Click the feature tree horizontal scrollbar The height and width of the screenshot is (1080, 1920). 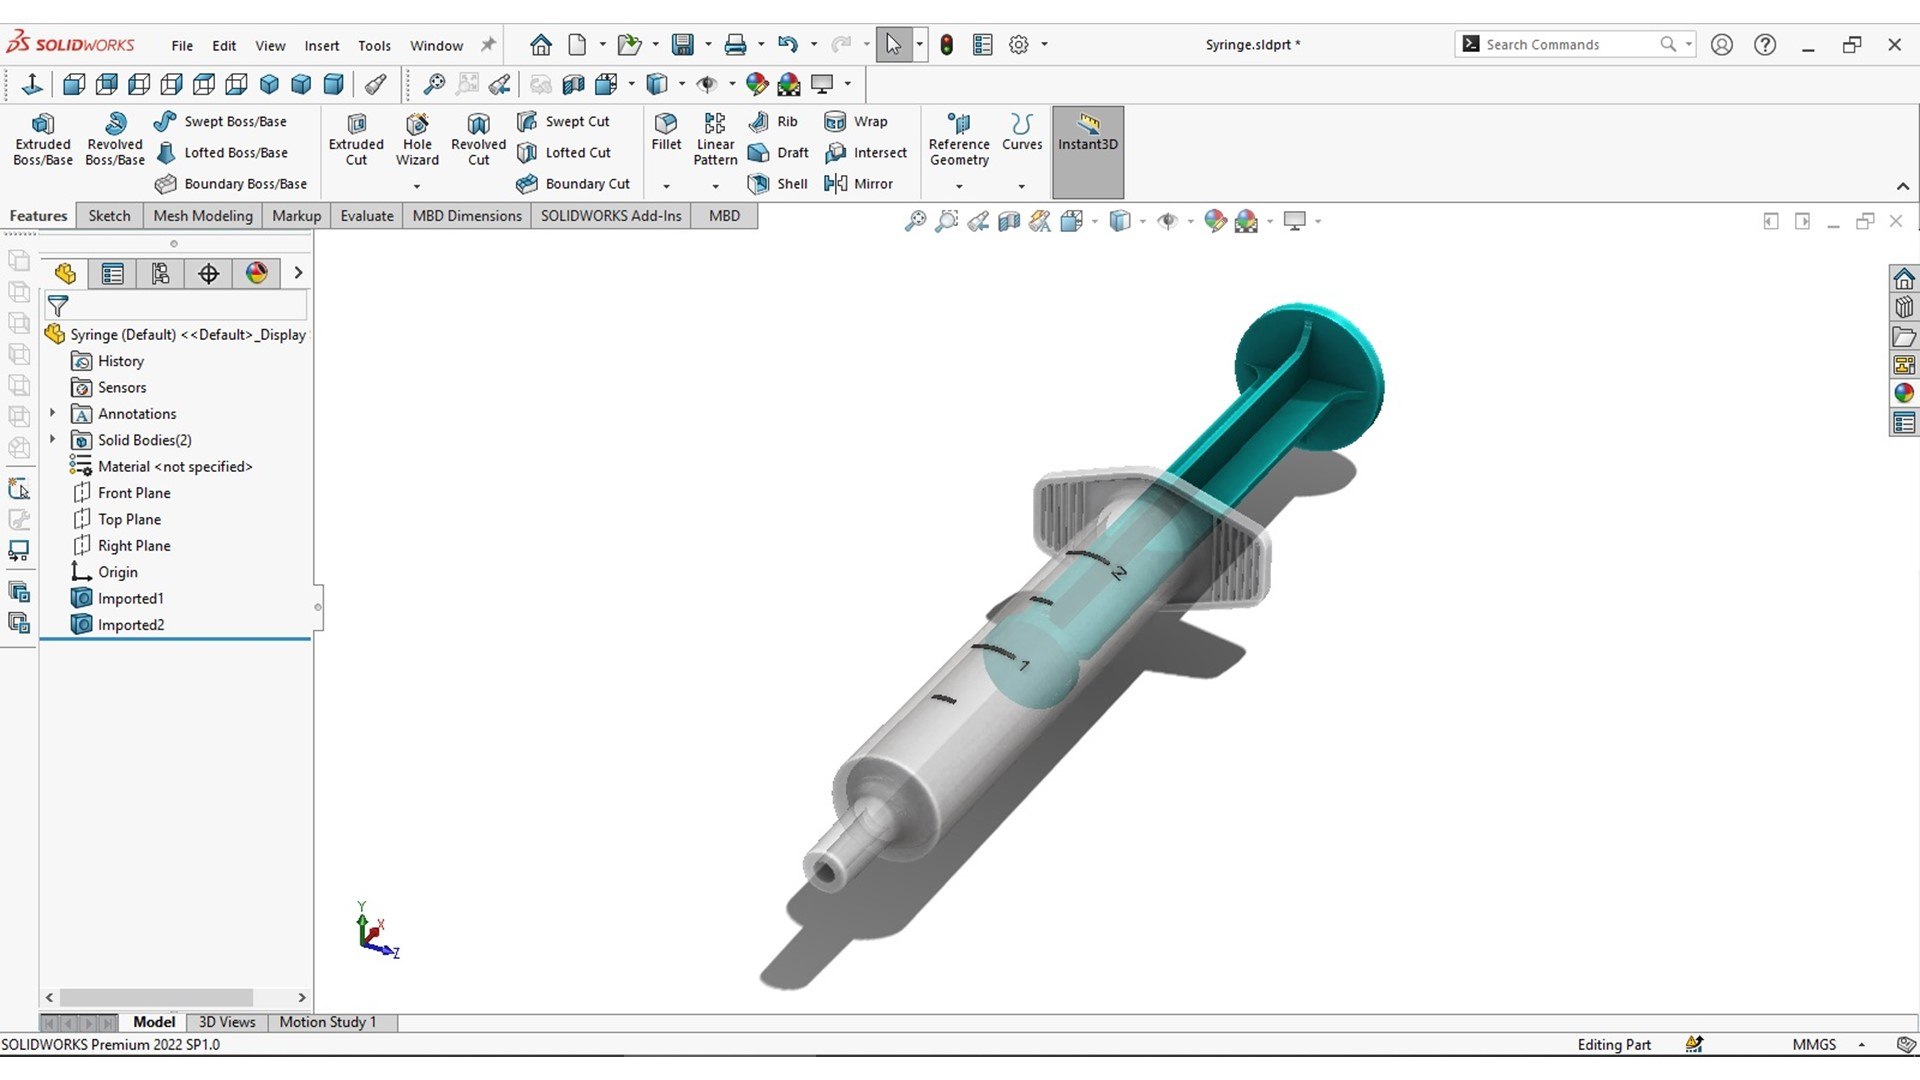156,998
